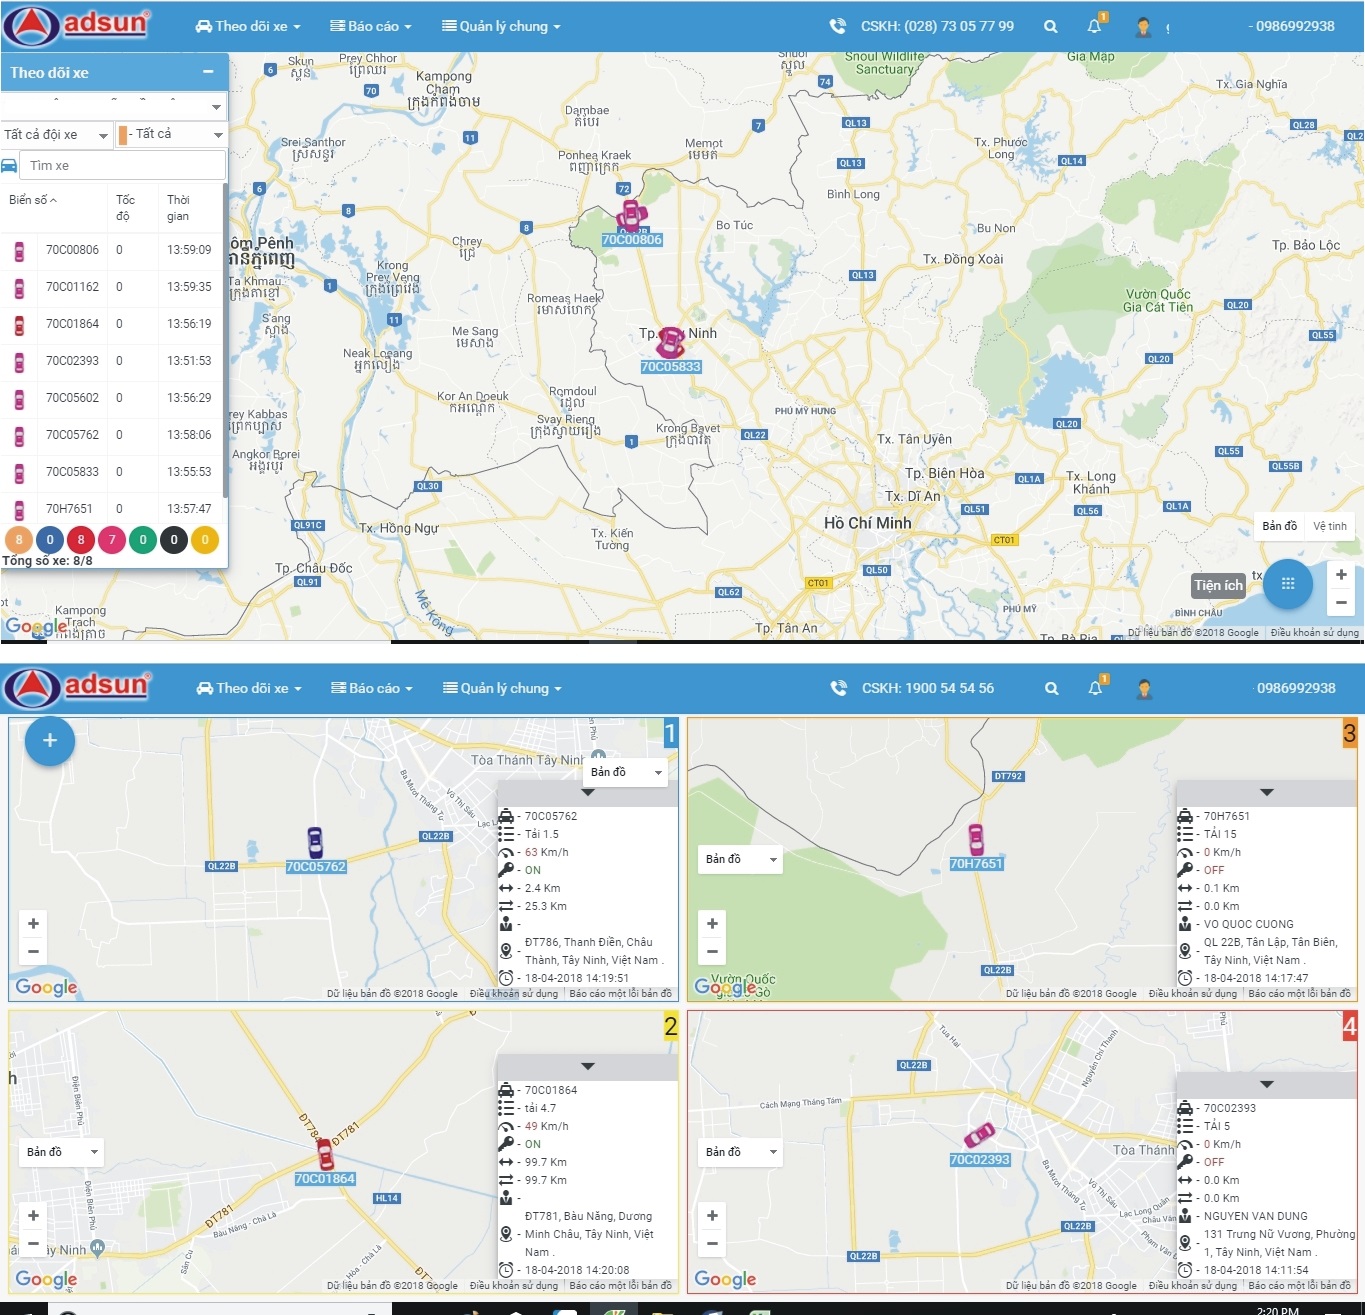Collapse the 70C01864 info panel arrow

(x=588, y=1066)
